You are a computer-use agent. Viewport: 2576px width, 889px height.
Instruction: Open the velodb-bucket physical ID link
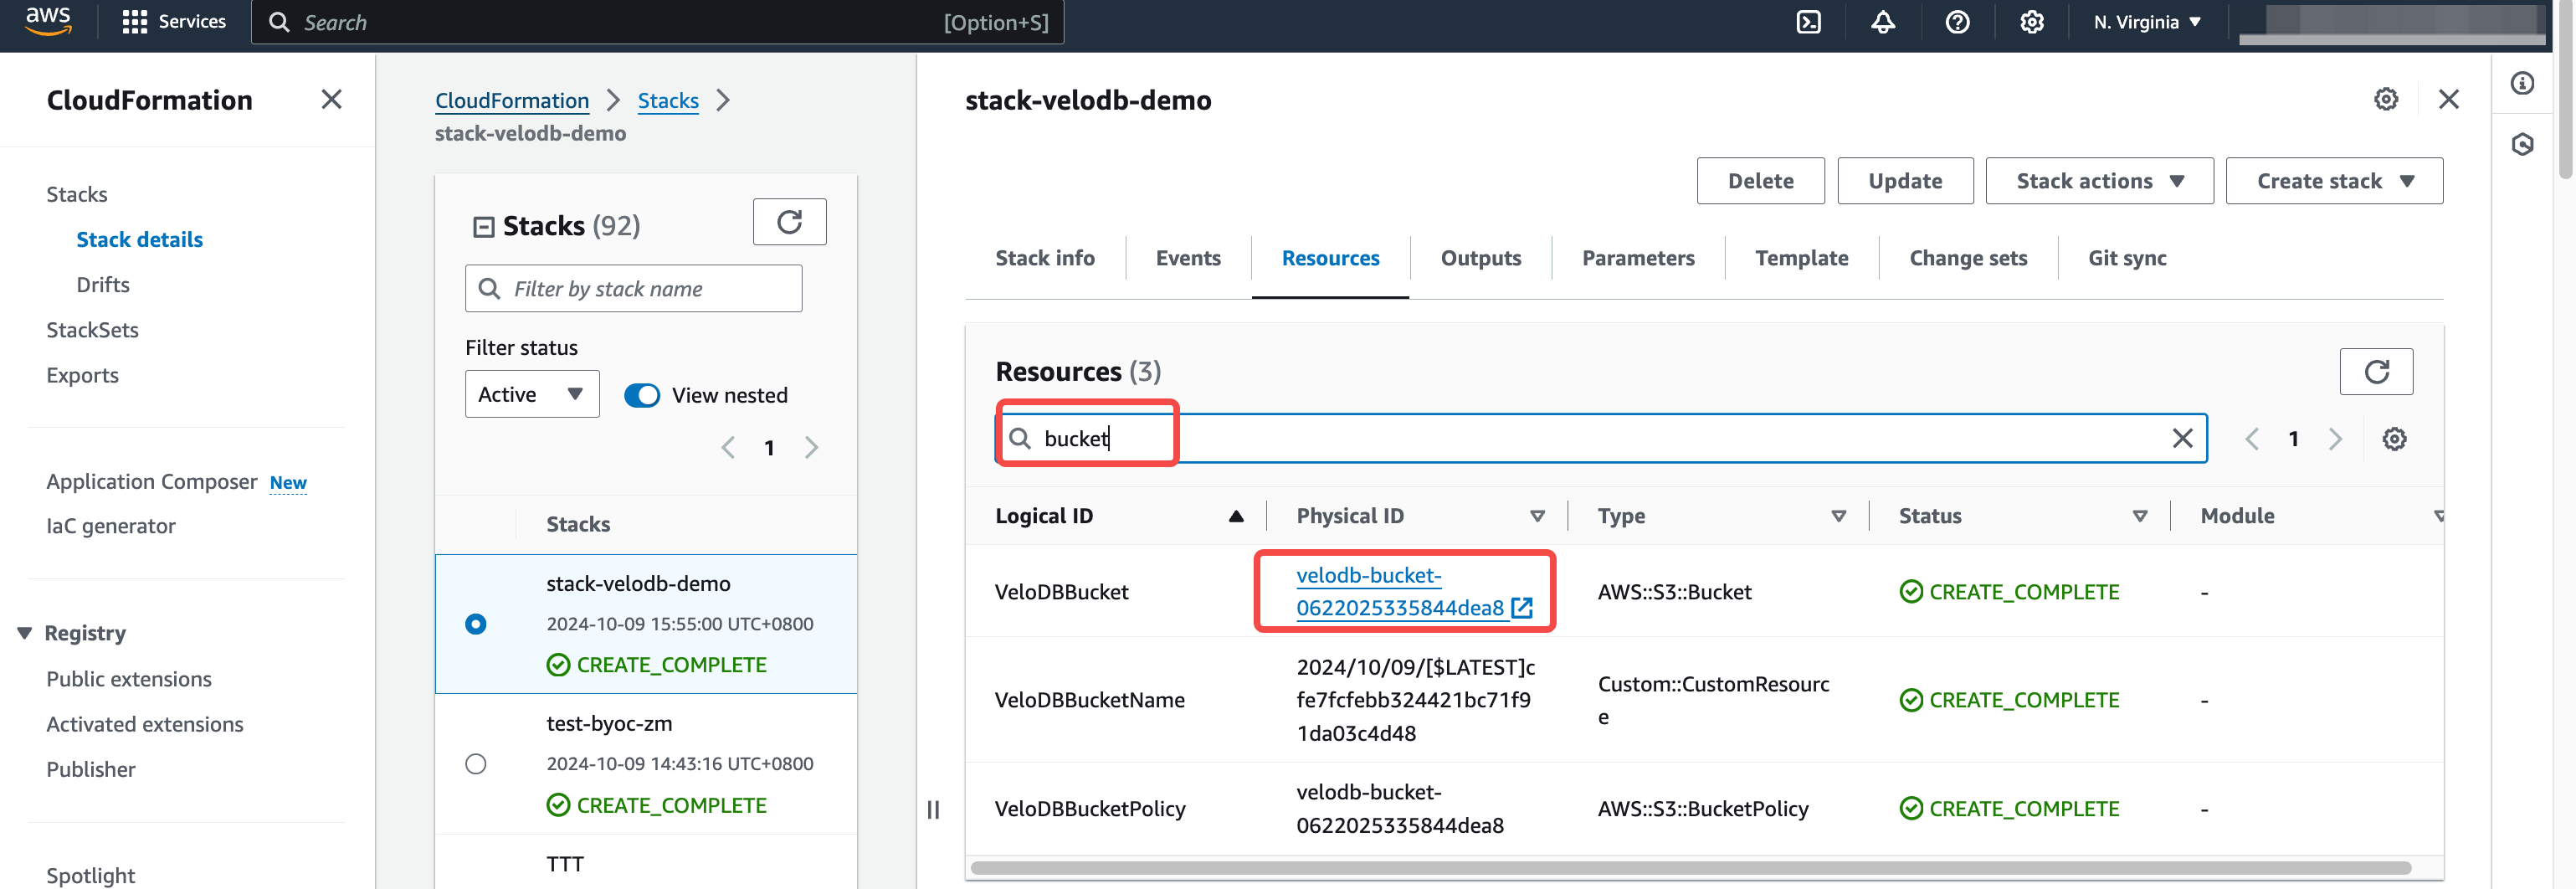pyautogui.click(x=1399, y=592)
